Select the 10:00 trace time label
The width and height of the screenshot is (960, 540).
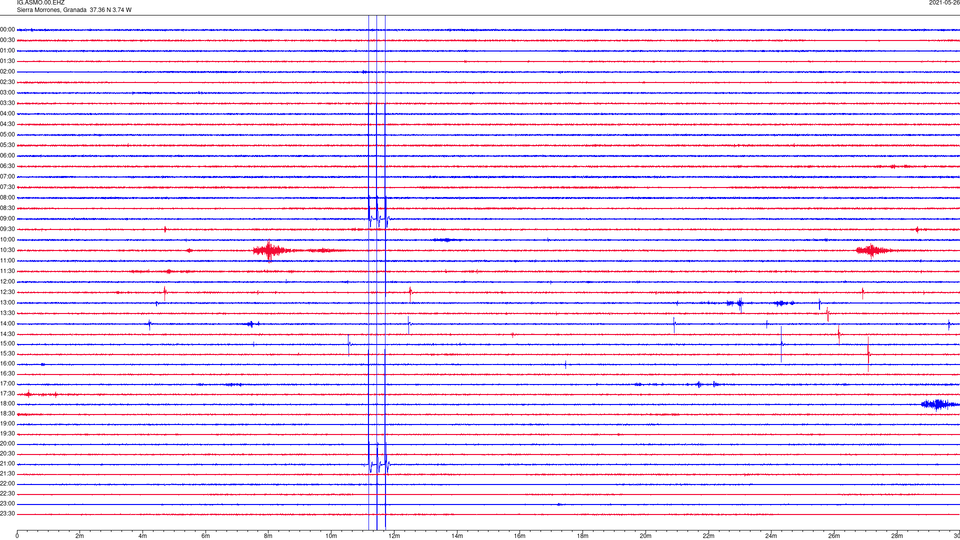(x=7, y=239)
